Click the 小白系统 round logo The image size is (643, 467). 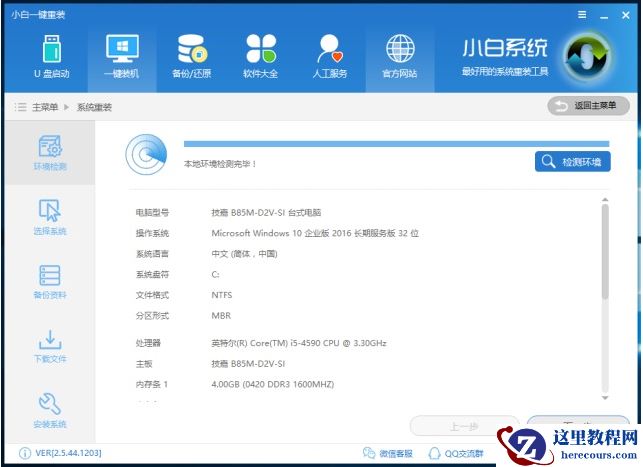click(586, 57)
